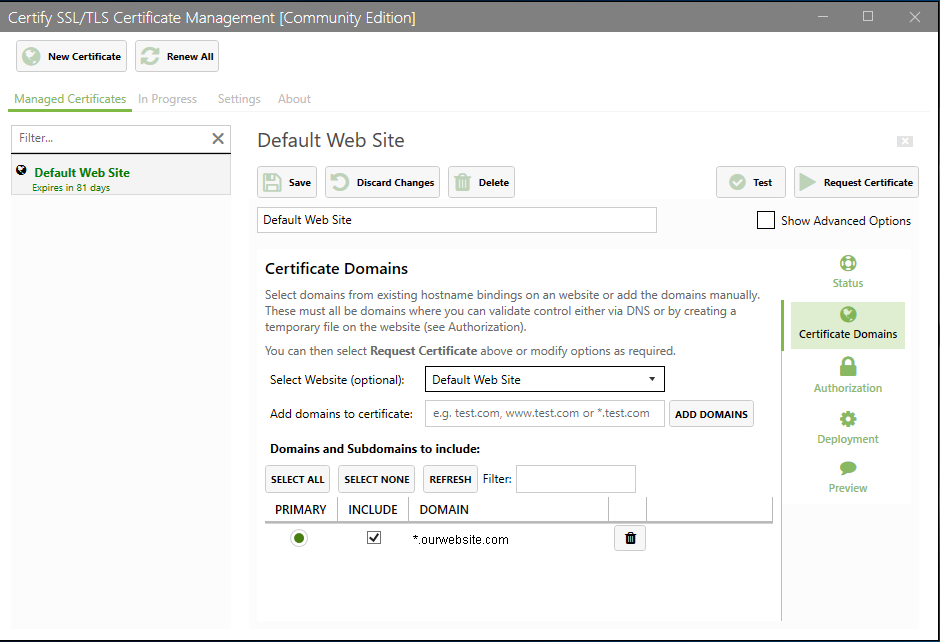Delete the managed certificate

pos(481,182)
